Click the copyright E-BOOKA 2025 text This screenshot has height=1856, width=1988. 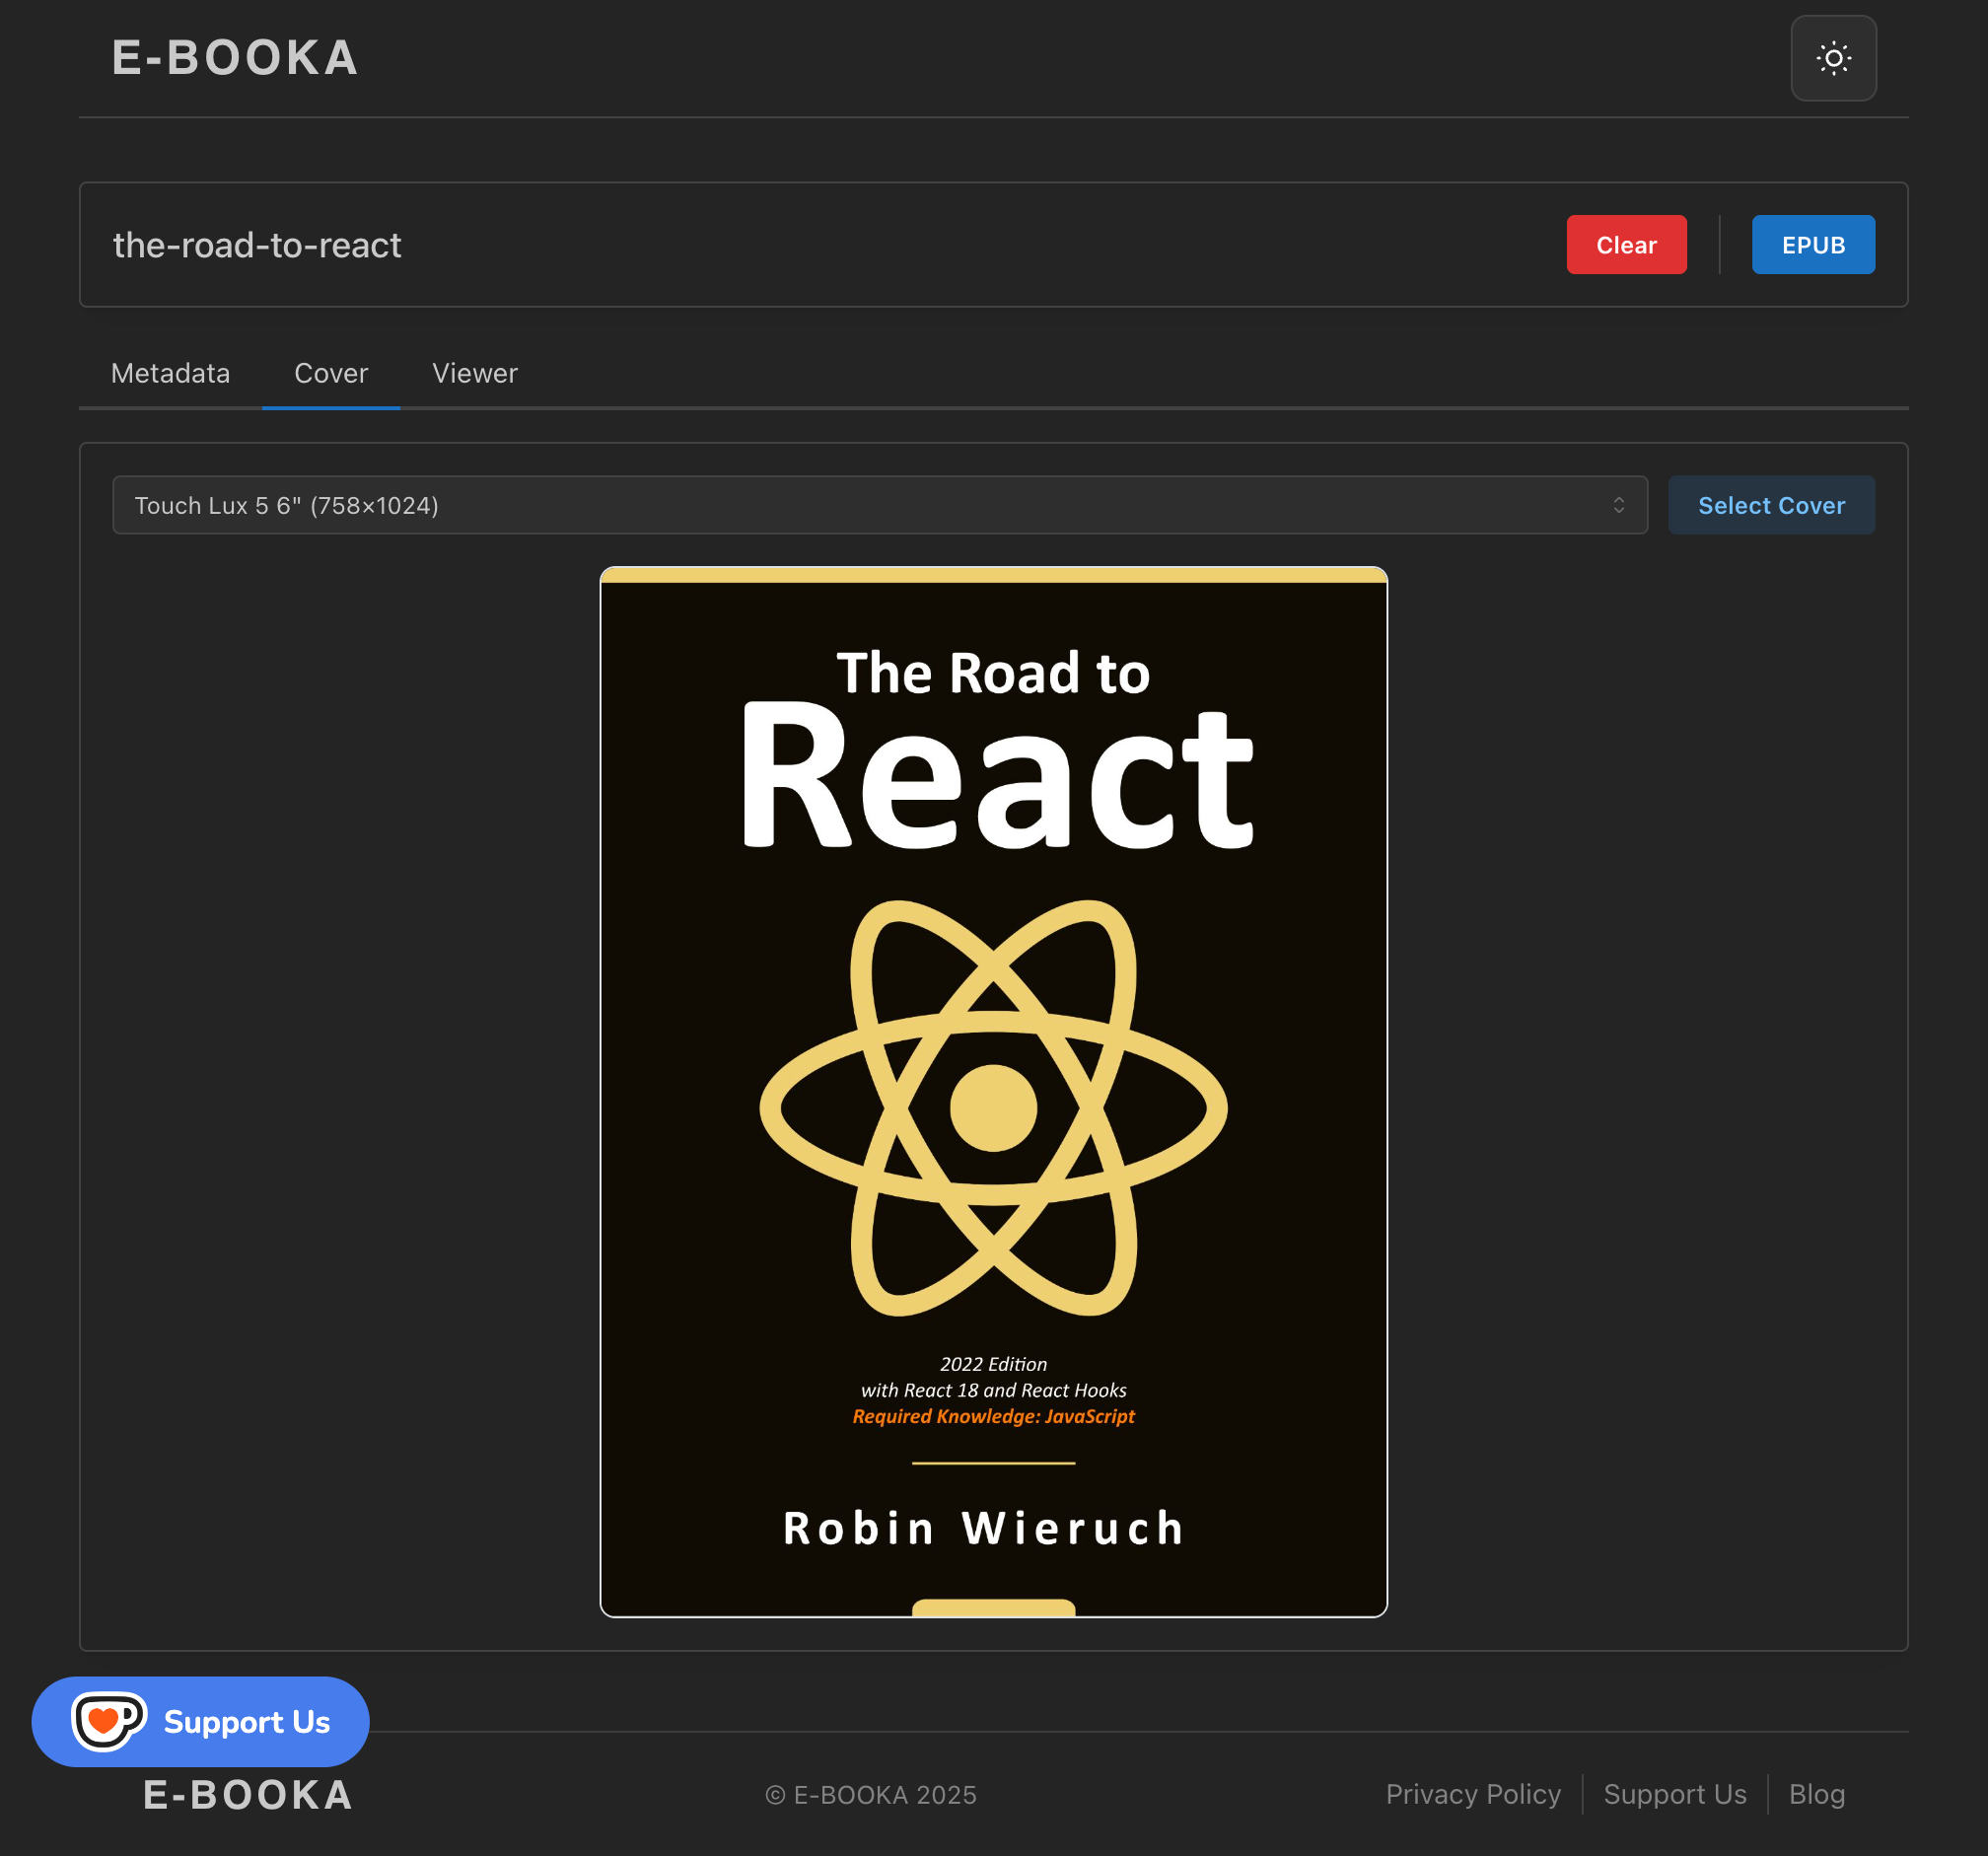pos(870,1794)
